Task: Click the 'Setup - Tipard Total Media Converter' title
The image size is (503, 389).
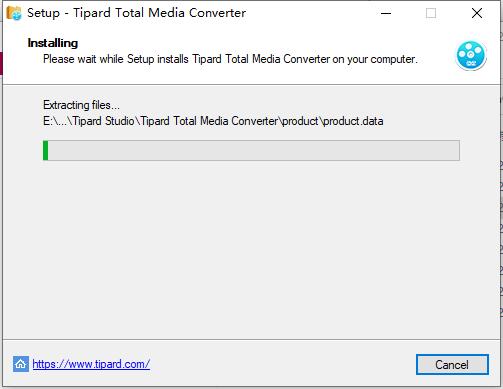Action: pos(137,13)
